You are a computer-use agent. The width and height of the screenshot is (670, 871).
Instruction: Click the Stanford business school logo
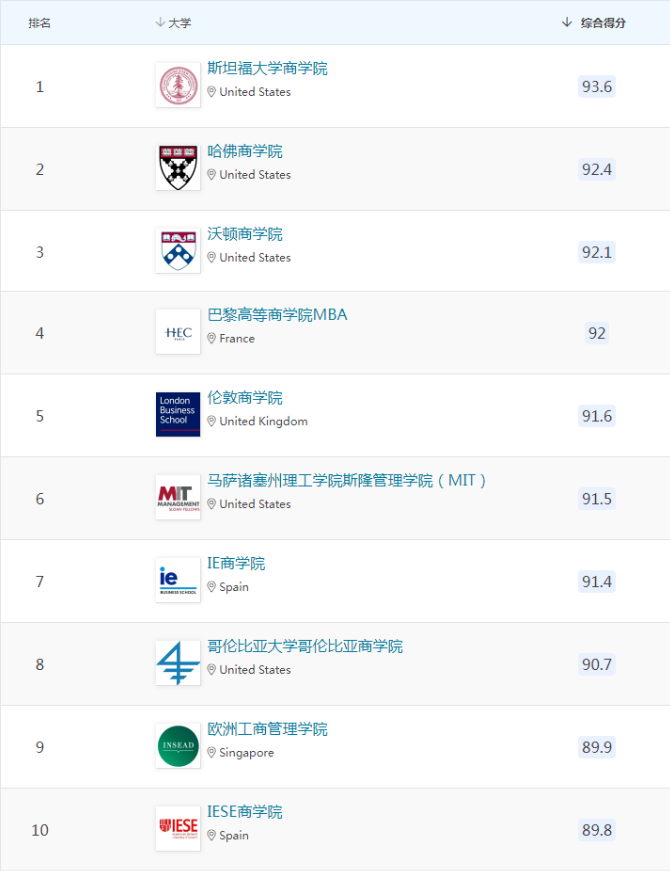[x=178, y=86]
